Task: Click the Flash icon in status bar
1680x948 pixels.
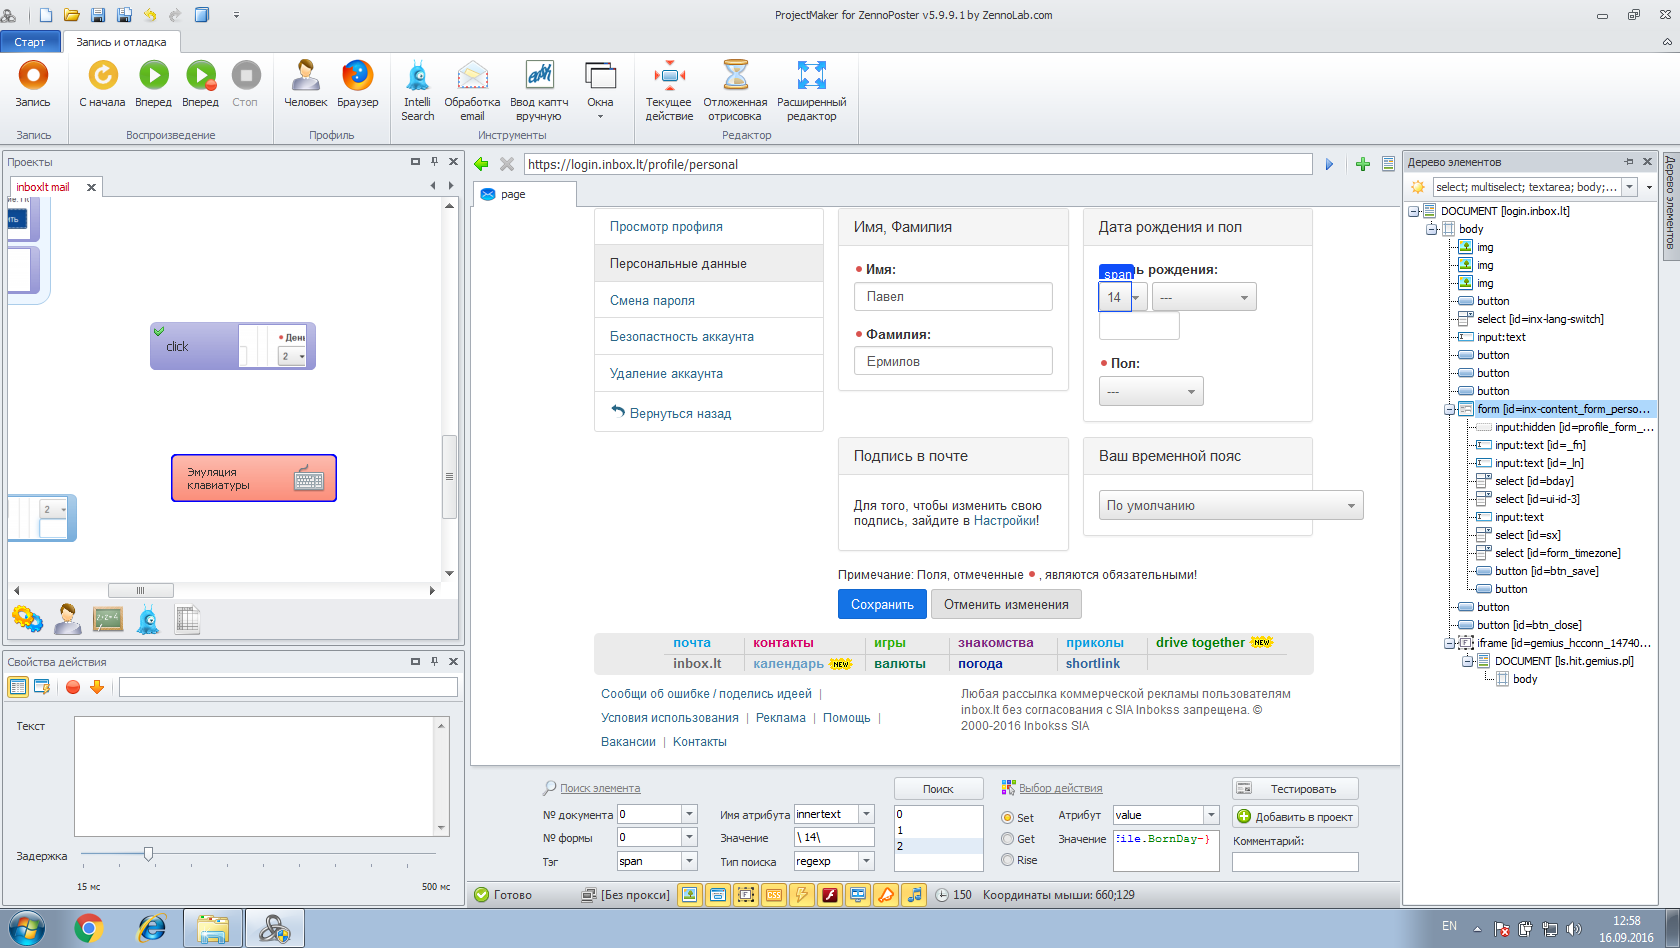Action: click(830, 895)
